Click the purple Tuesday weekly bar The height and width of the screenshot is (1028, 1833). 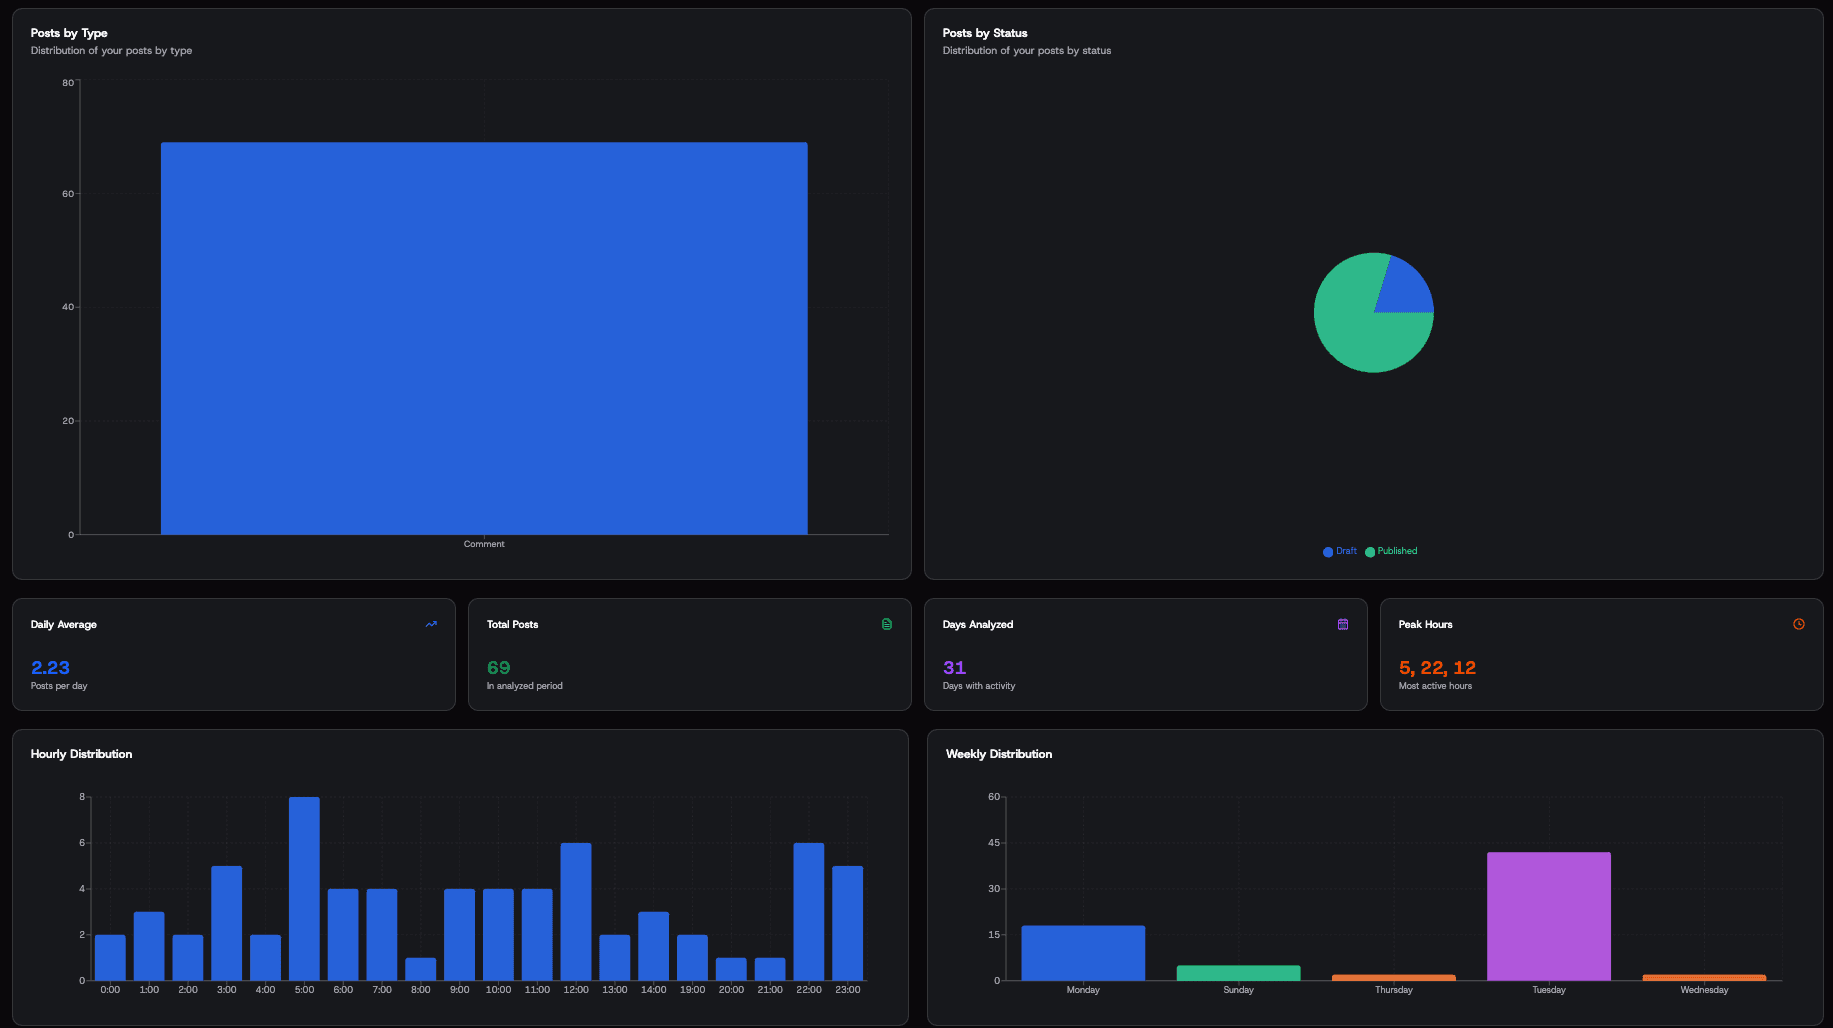coord(1549,916)
